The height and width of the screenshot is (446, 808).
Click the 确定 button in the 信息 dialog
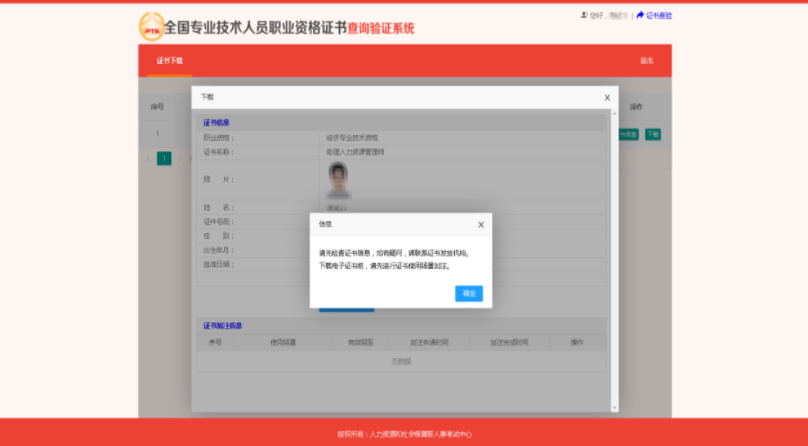pyautogui.click(x=468, y=294)
